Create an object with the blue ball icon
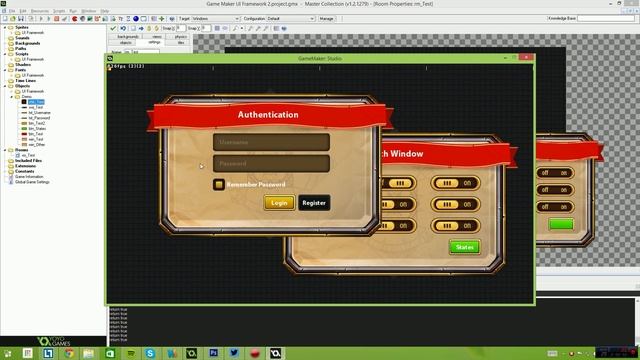Screen dimensions: 640x360 (136, 18)
